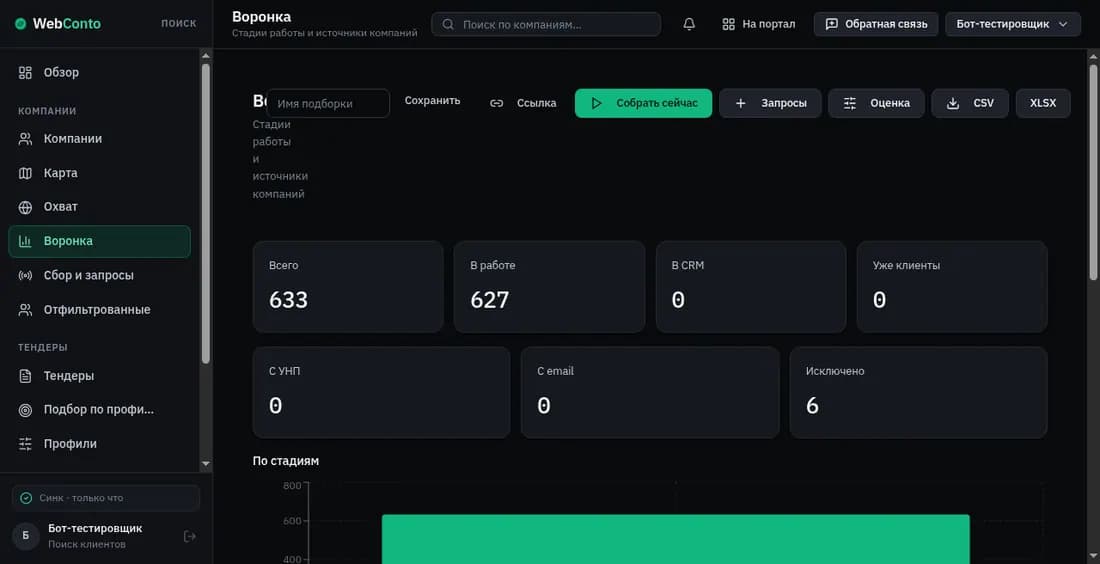Select the active Воронка sidebar item
The image size is (1100, 564).
[100, 241]
